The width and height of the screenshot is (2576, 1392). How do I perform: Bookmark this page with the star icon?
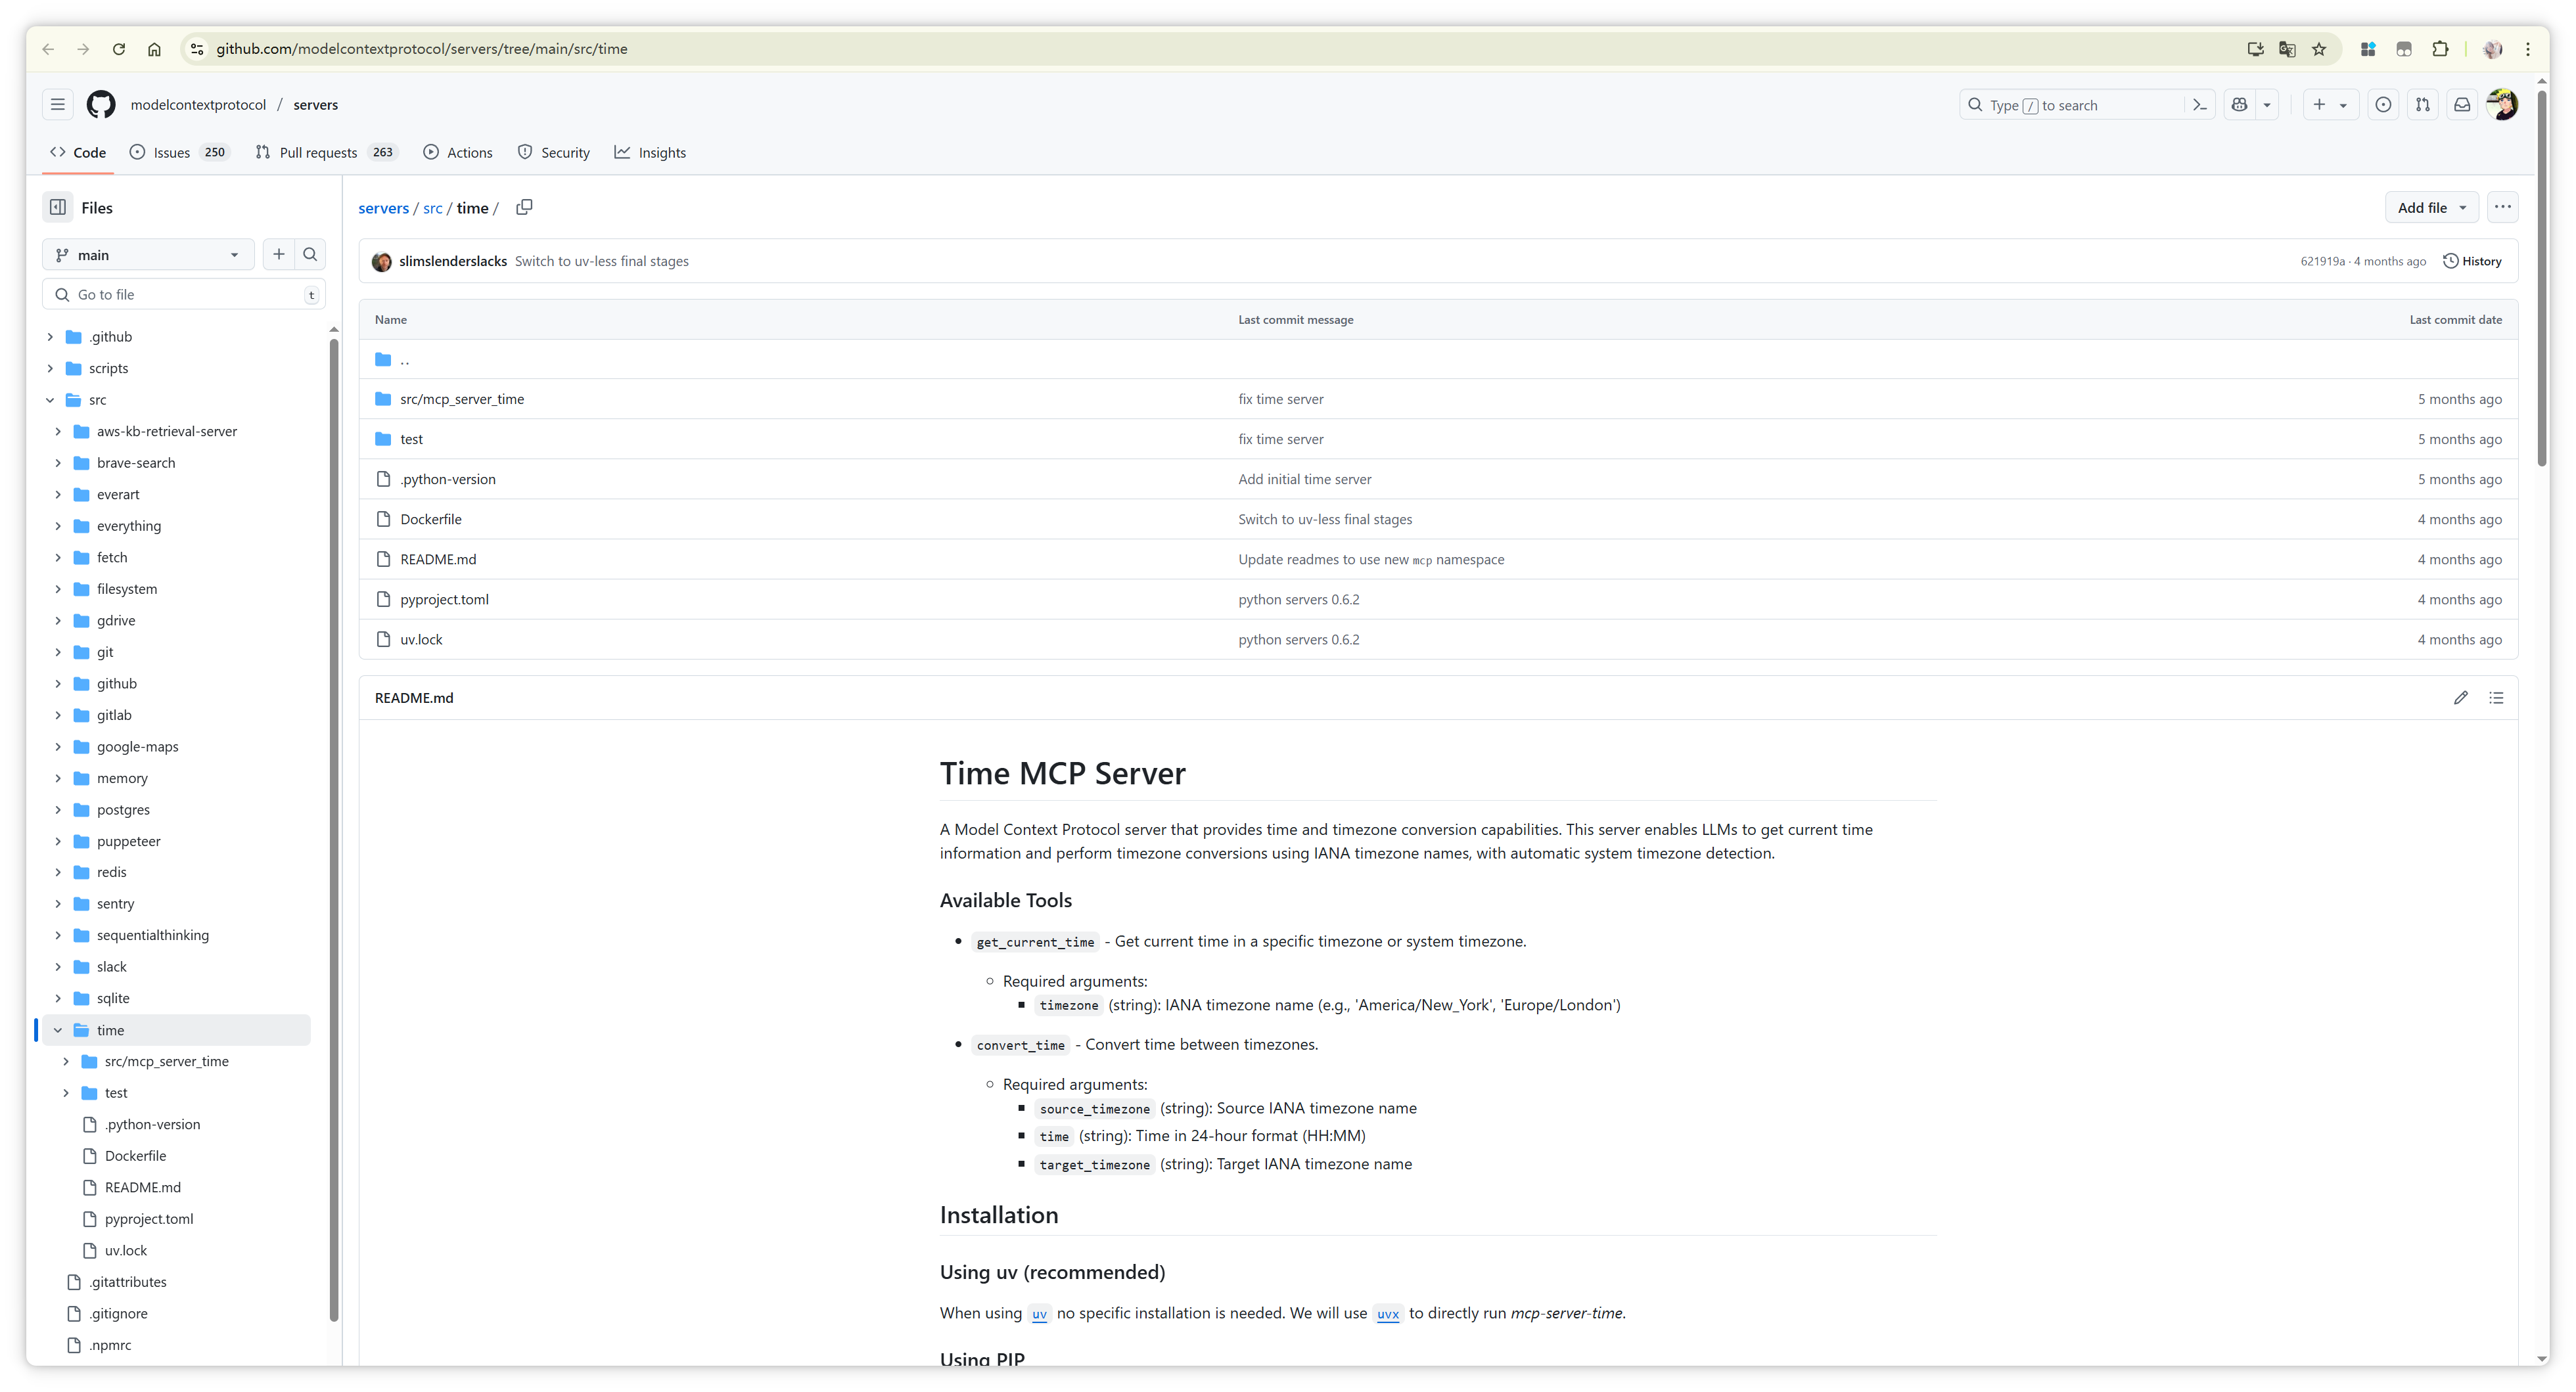click(x=2318, y=49)
